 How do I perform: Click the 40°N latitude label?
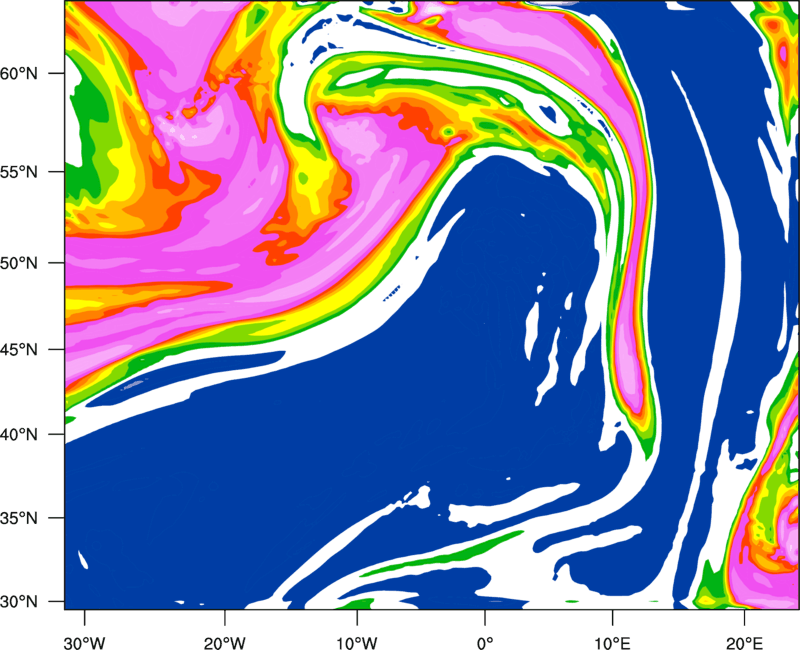19,434
